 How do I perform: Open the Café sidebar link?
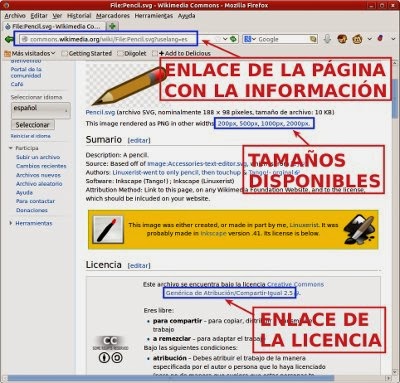coord(17,84)
